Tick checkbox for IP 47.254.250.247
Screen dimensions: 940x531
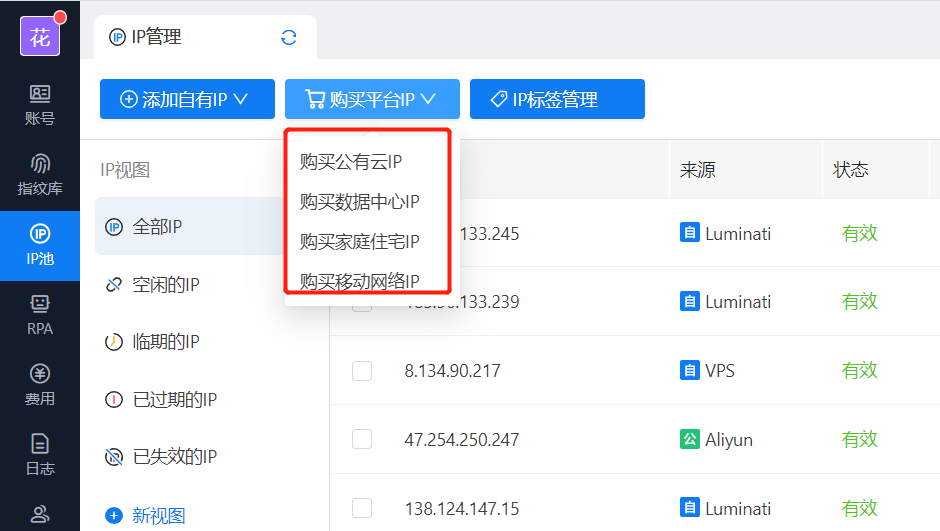click(362, 439)
